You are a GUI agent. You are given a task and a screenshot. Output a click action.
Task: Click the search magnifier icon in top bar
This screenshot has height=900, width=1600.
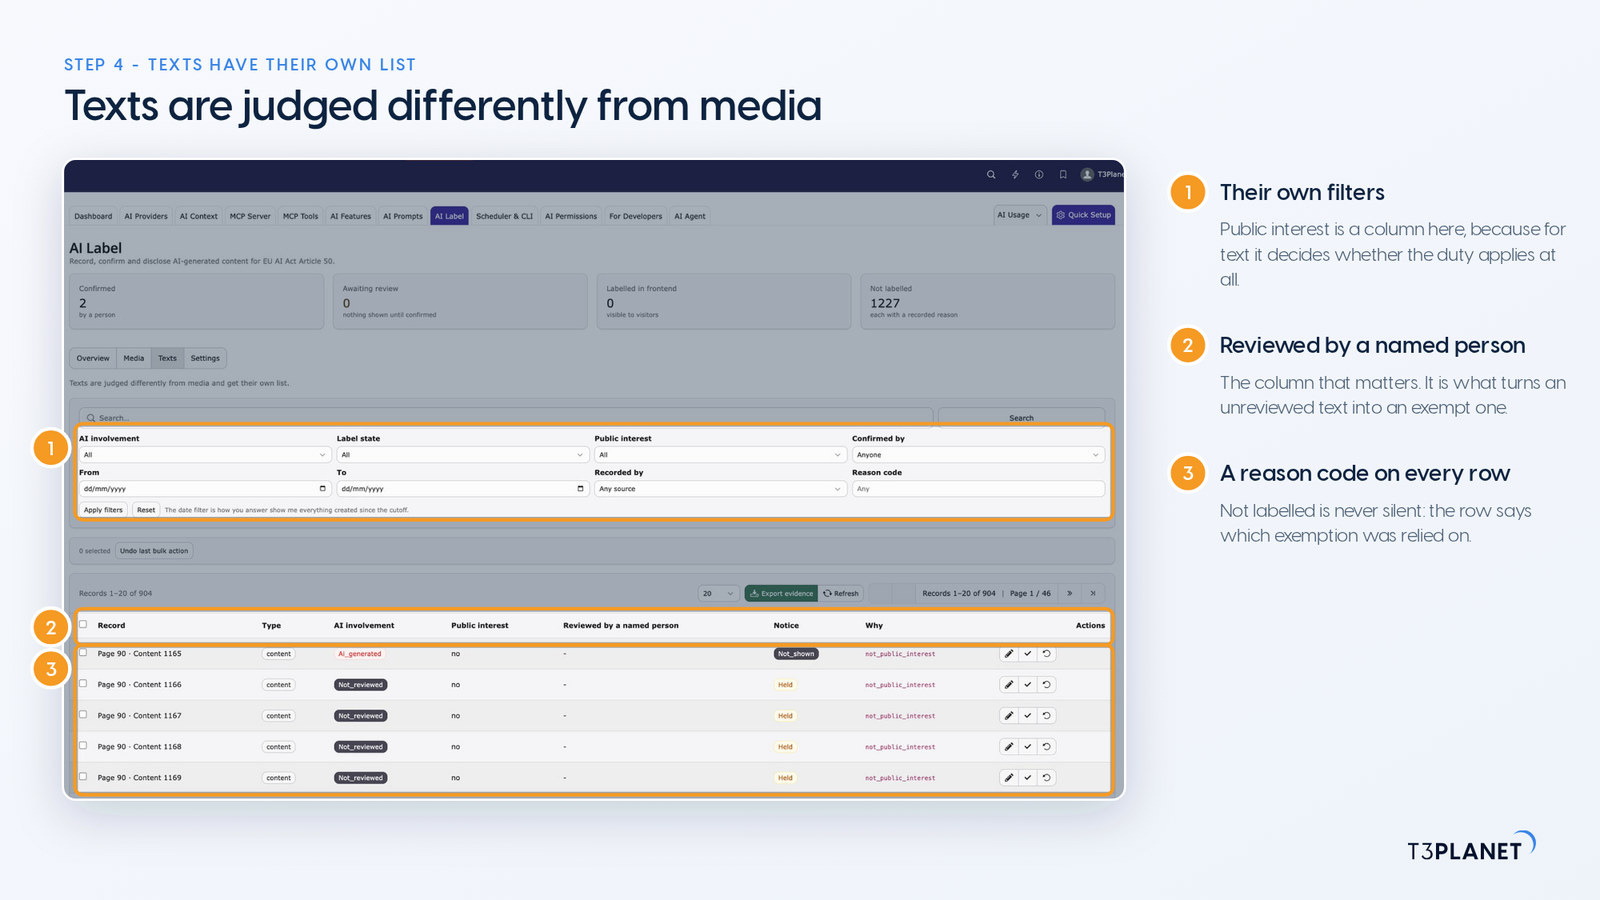(x=991, y=174)
